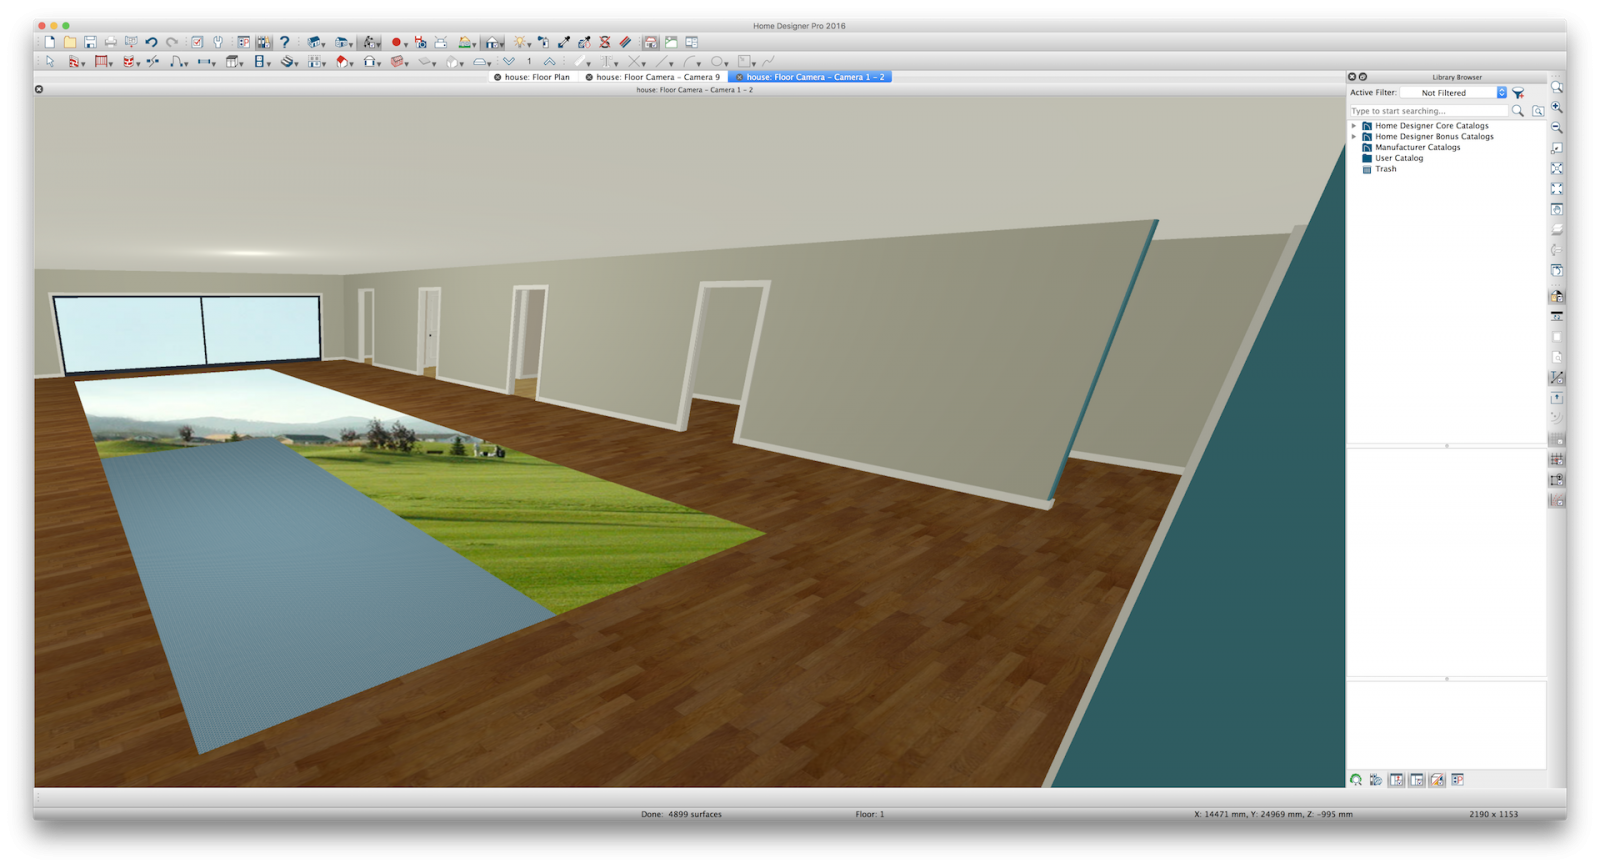The image size is (1600, 868).
Task: Select the arrow Select Objects tool
Action: pyautogui.click(x=50, y=62)
